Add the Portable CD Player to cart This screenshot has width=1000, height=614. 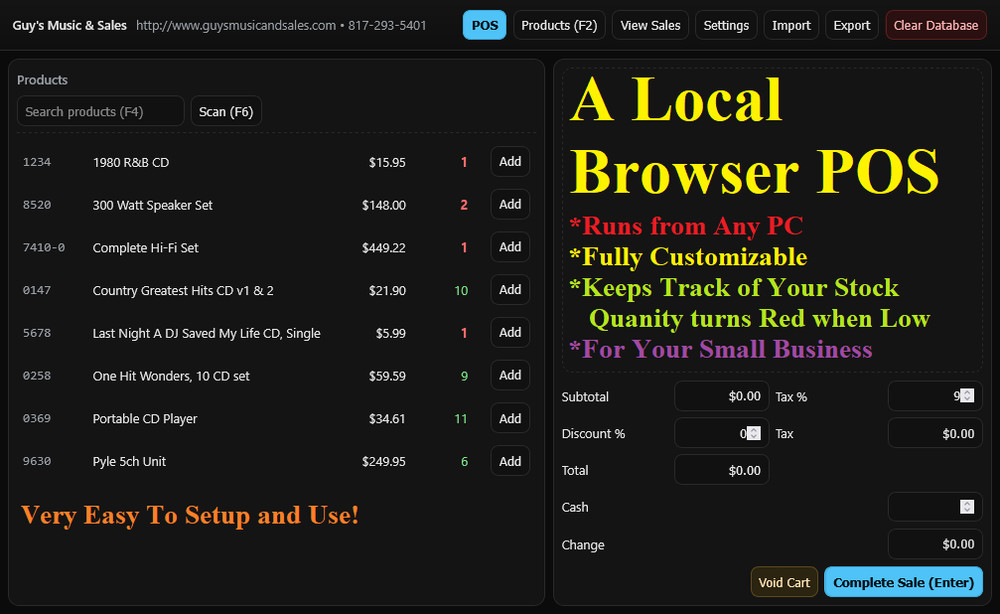(510, 418)
